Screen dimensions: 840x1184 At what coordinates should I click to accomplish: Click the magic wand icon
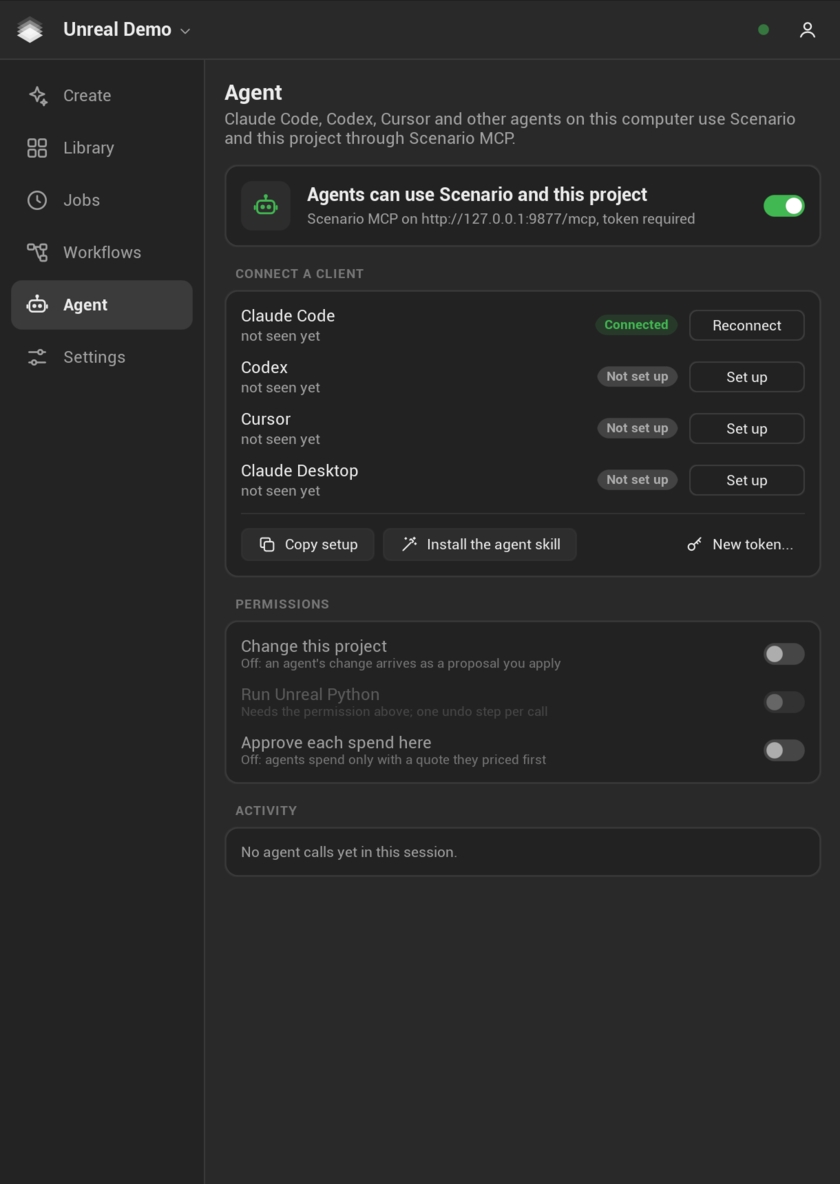point(409,544)
